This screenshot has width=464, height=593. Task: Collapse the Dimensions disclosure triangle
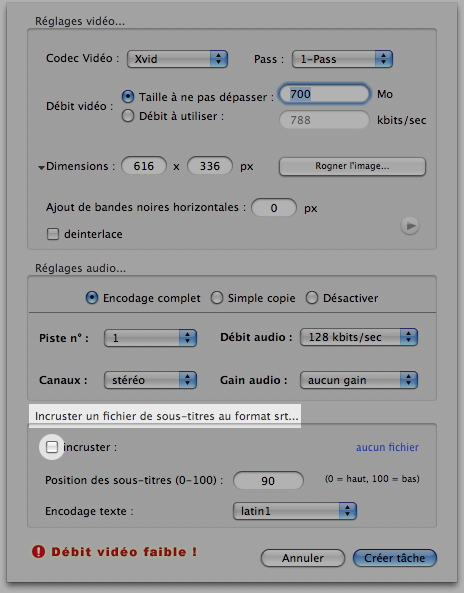pyautogui.click(x=41, y=168)
